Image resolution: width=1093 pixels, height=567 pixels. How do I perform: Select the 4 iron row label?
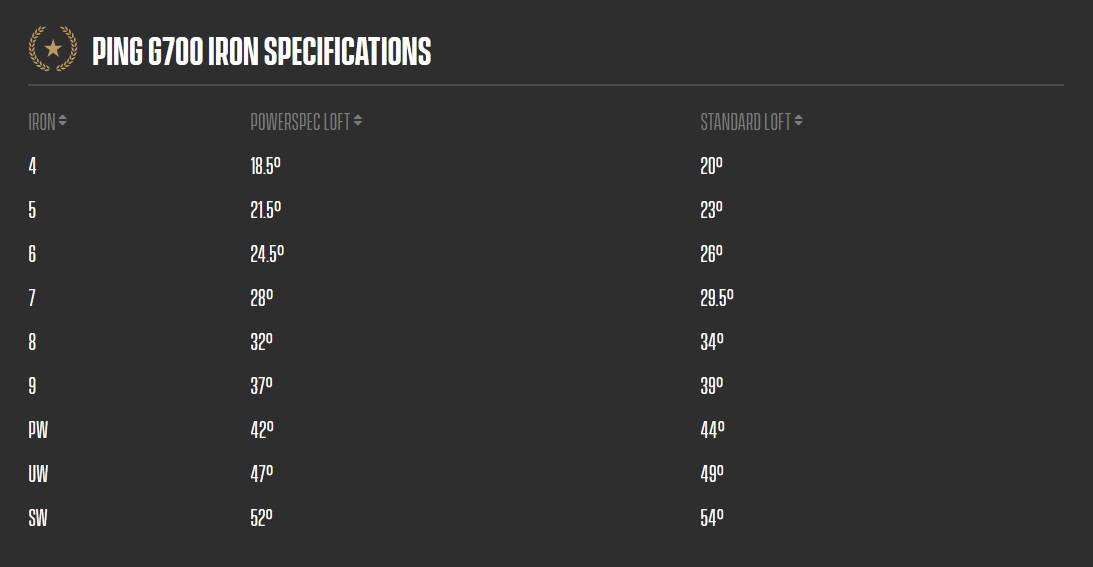point(32,166)
